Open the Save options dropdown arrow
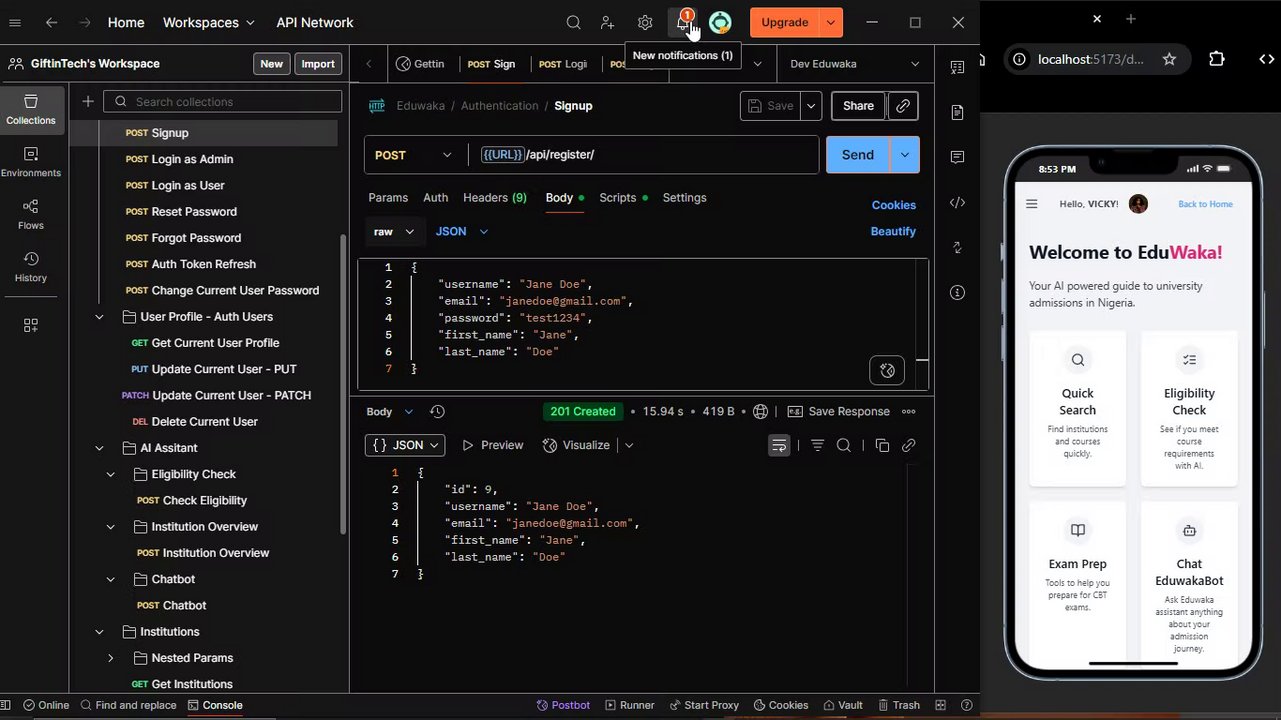Screen dimensions: 1281x720 [811, 106]
